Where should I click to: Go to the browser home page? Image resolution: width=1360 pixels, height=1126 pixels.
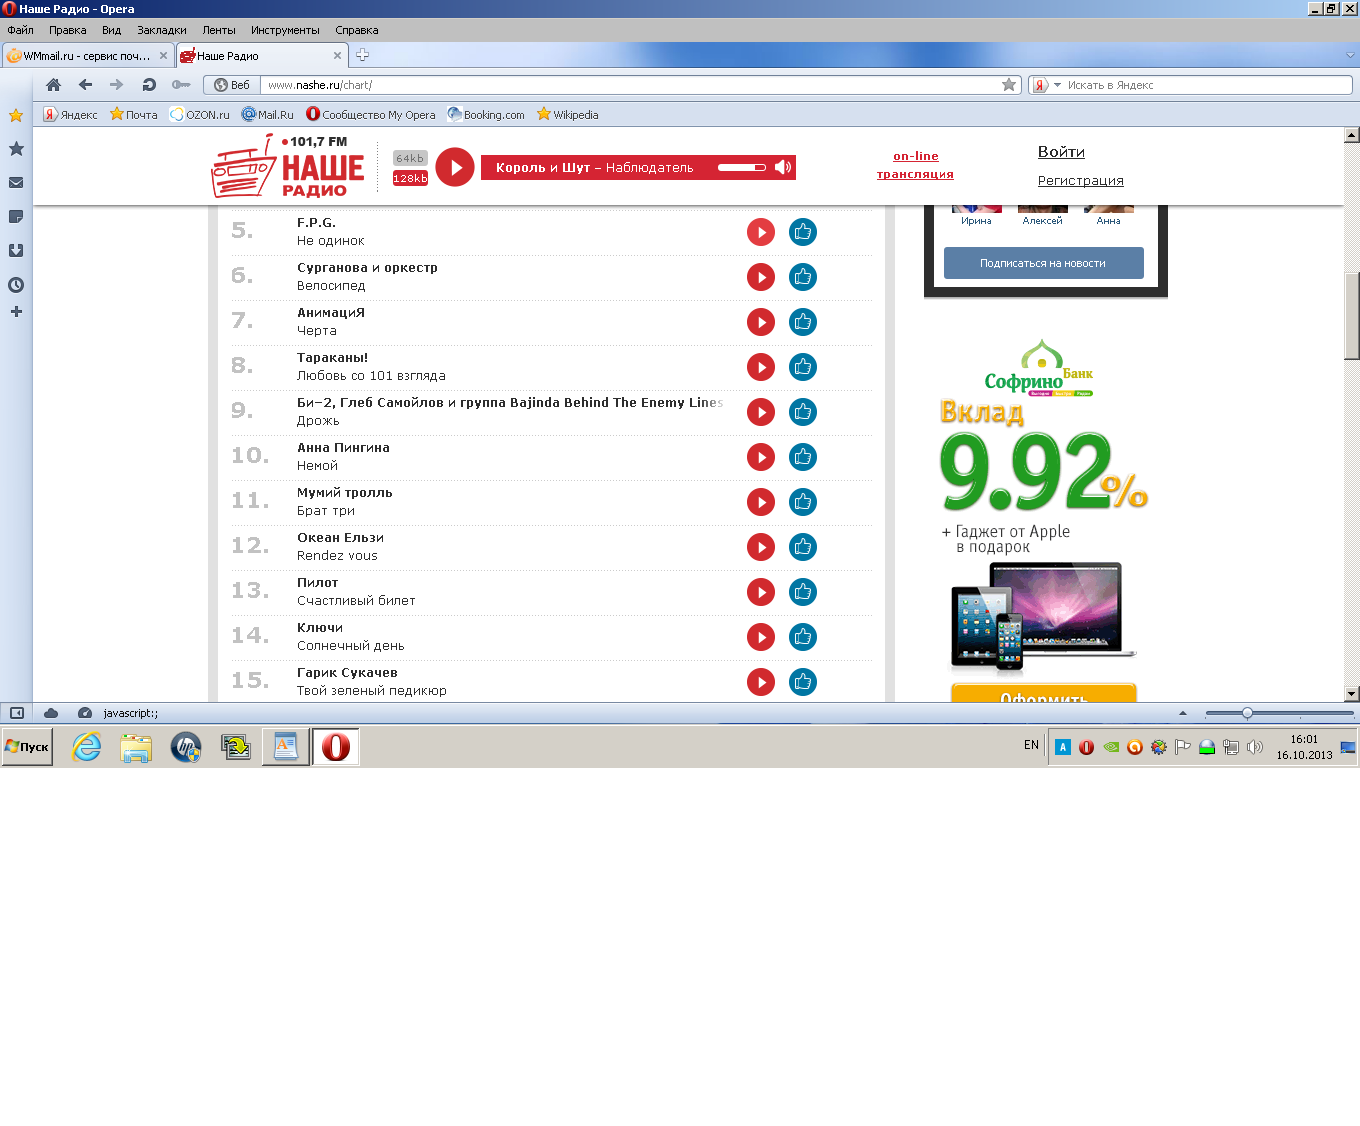click(54, 85)
